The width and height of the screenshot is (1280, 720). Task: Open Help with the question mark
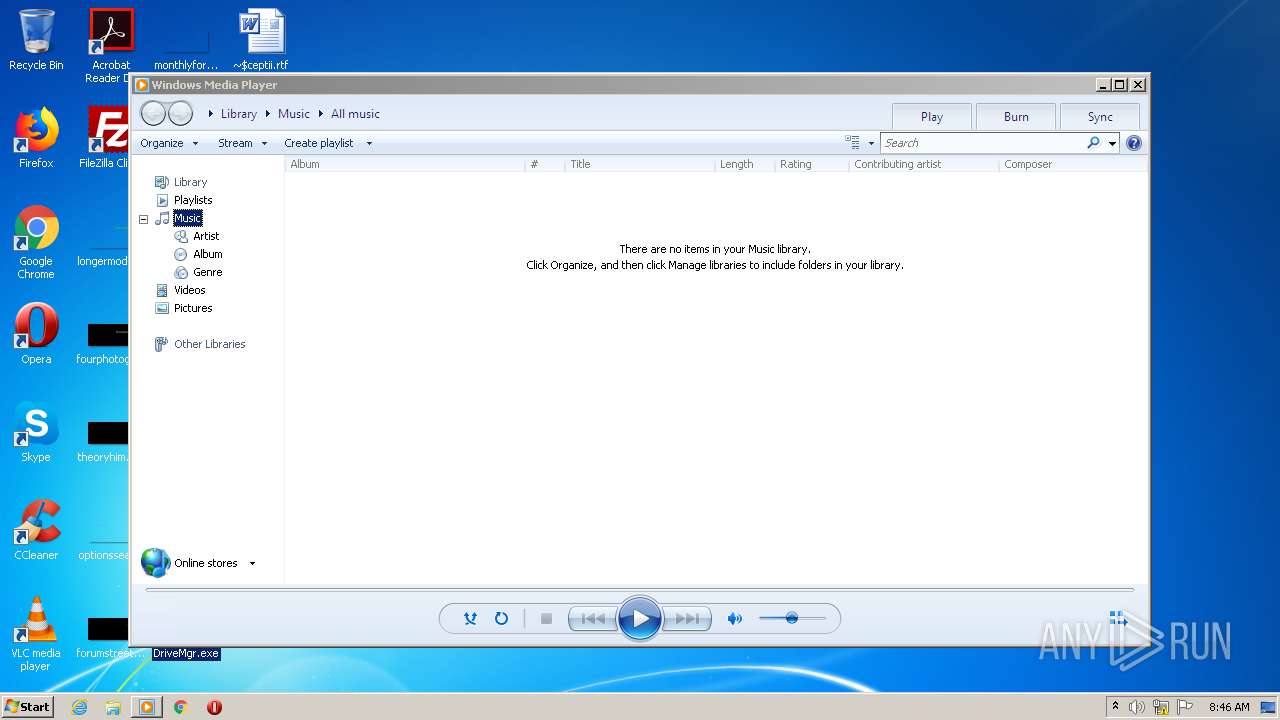pos(1134,143)
